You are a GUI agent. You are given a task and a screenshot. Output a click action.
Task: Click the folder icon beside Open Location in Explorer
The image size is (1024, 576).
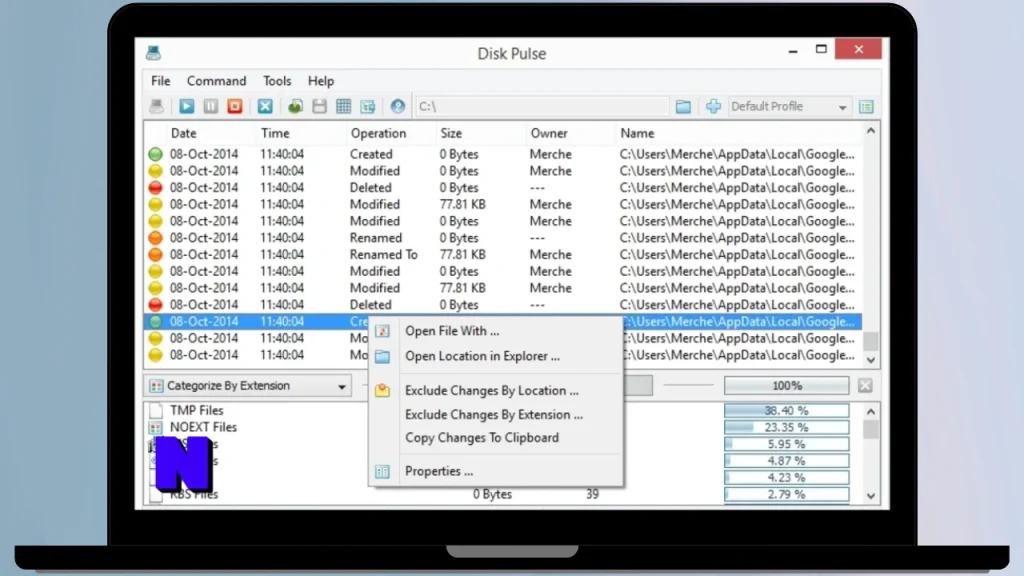tap(383, 357)
